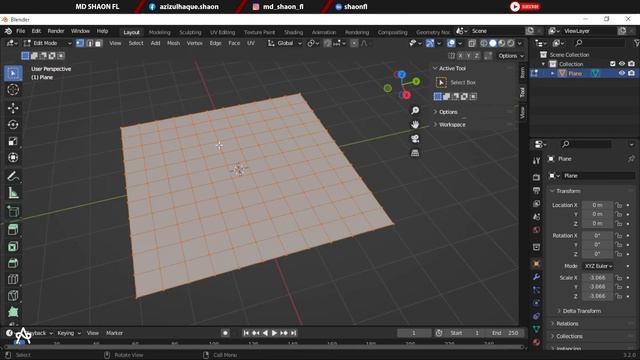
Task: Toggle lock on Location X
Action: [619, 205]
